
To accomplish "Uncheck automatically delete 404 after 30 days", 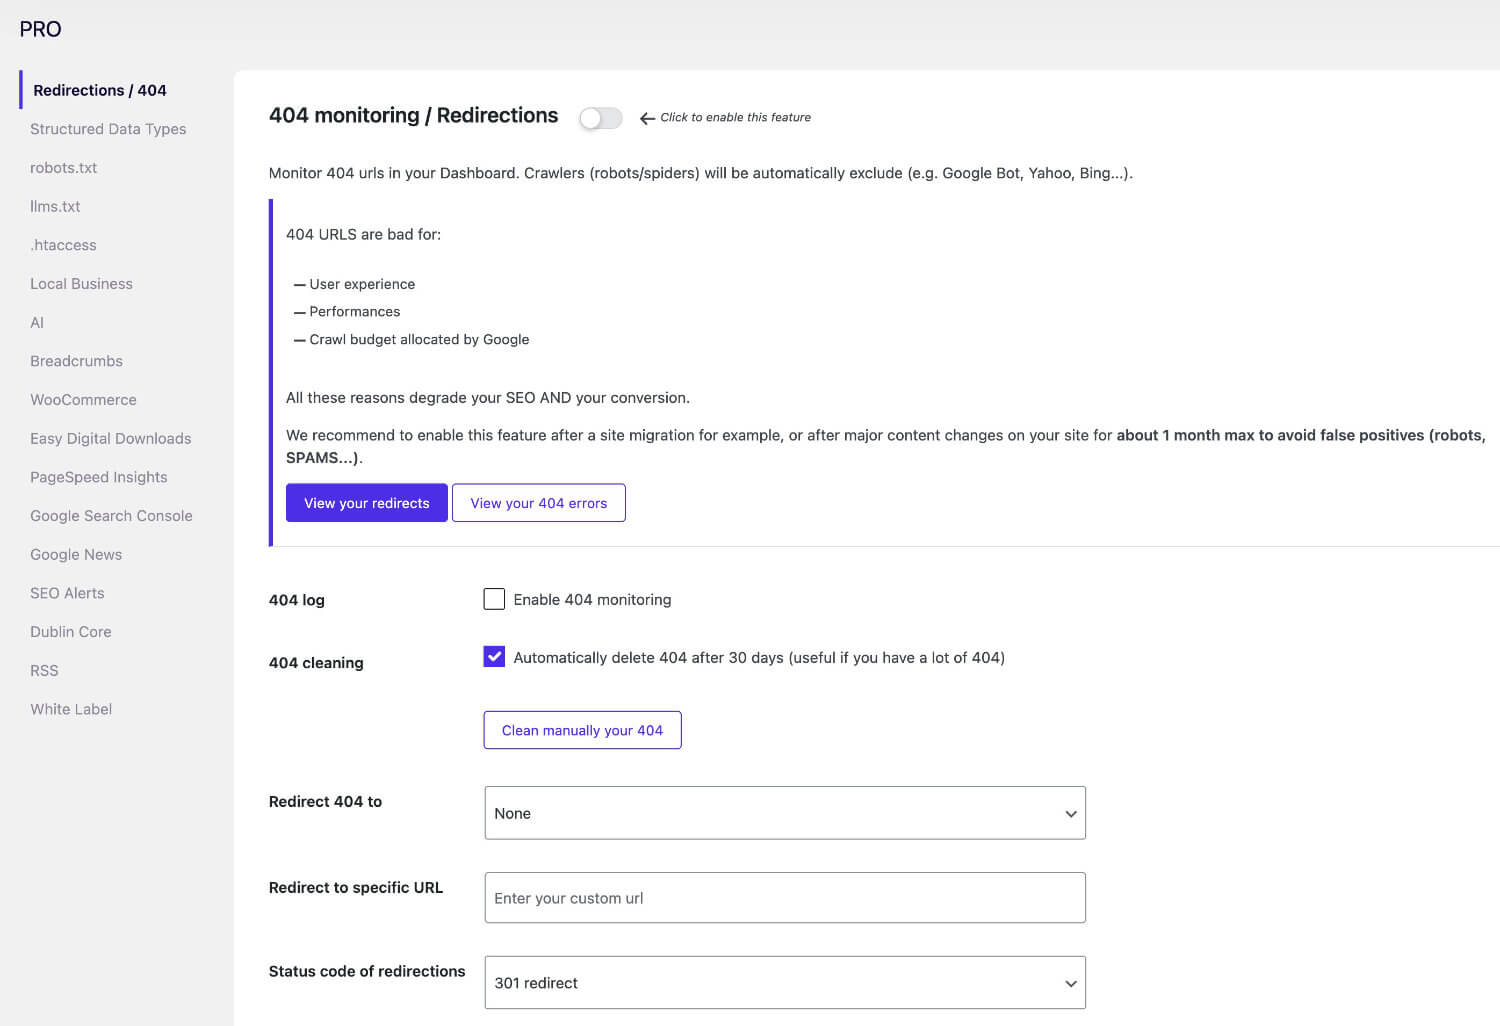I will pos(494,657).
